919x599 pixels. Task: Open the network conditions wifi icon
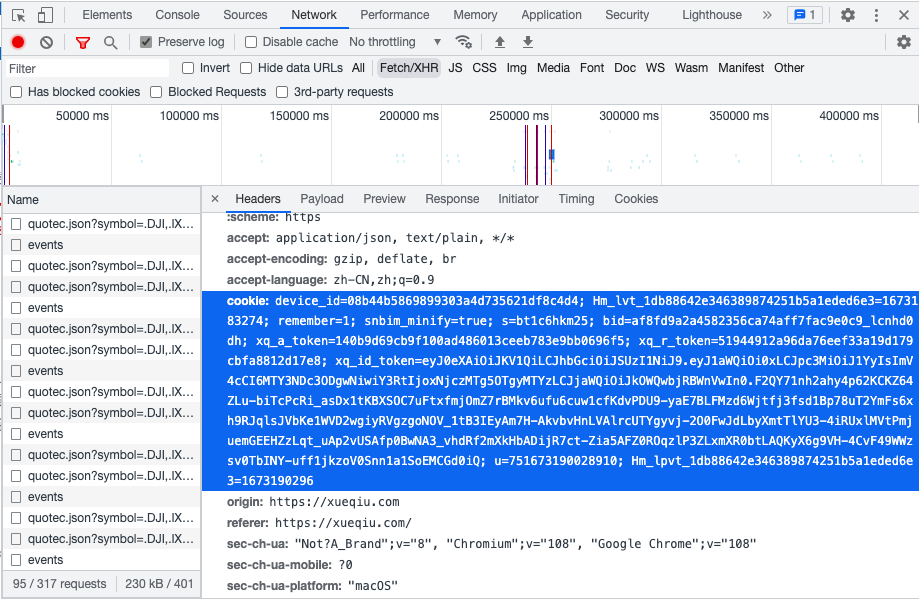tap(464, 42)
